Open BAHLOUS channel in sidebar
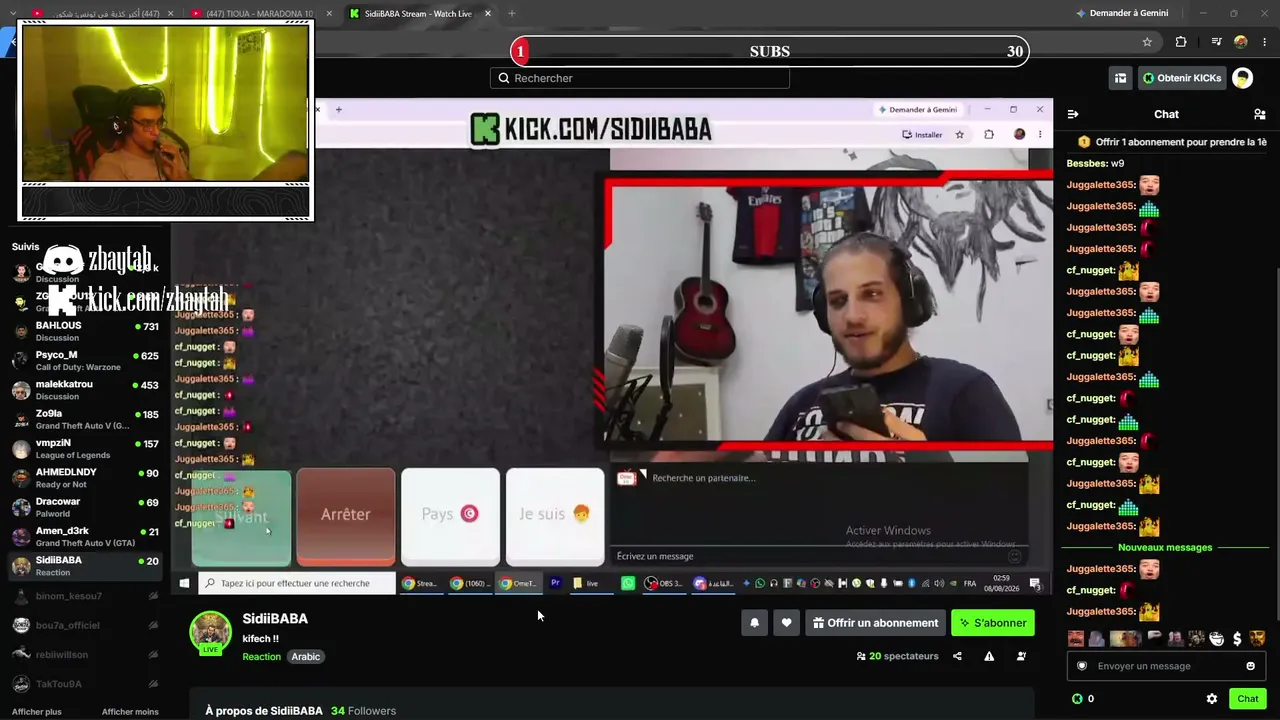 [x=85, y=331]
